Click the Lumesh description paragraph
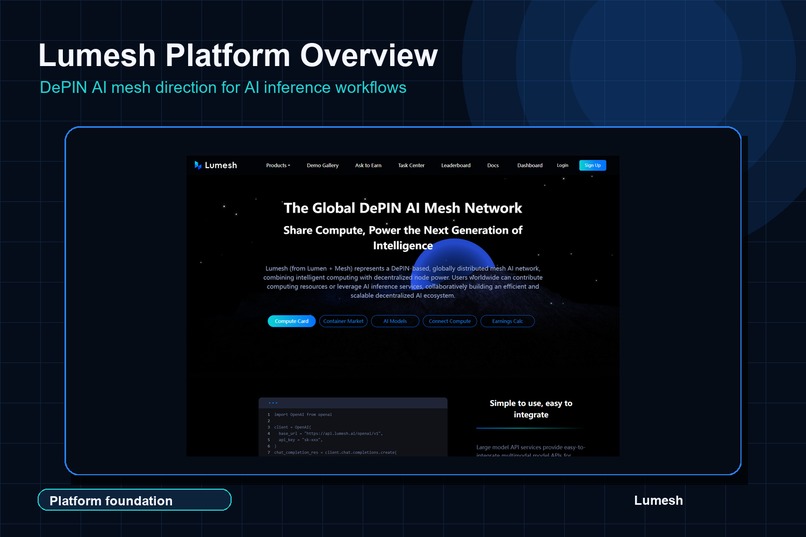This screenshot has height=537, width=806. [x=403, y=282]
